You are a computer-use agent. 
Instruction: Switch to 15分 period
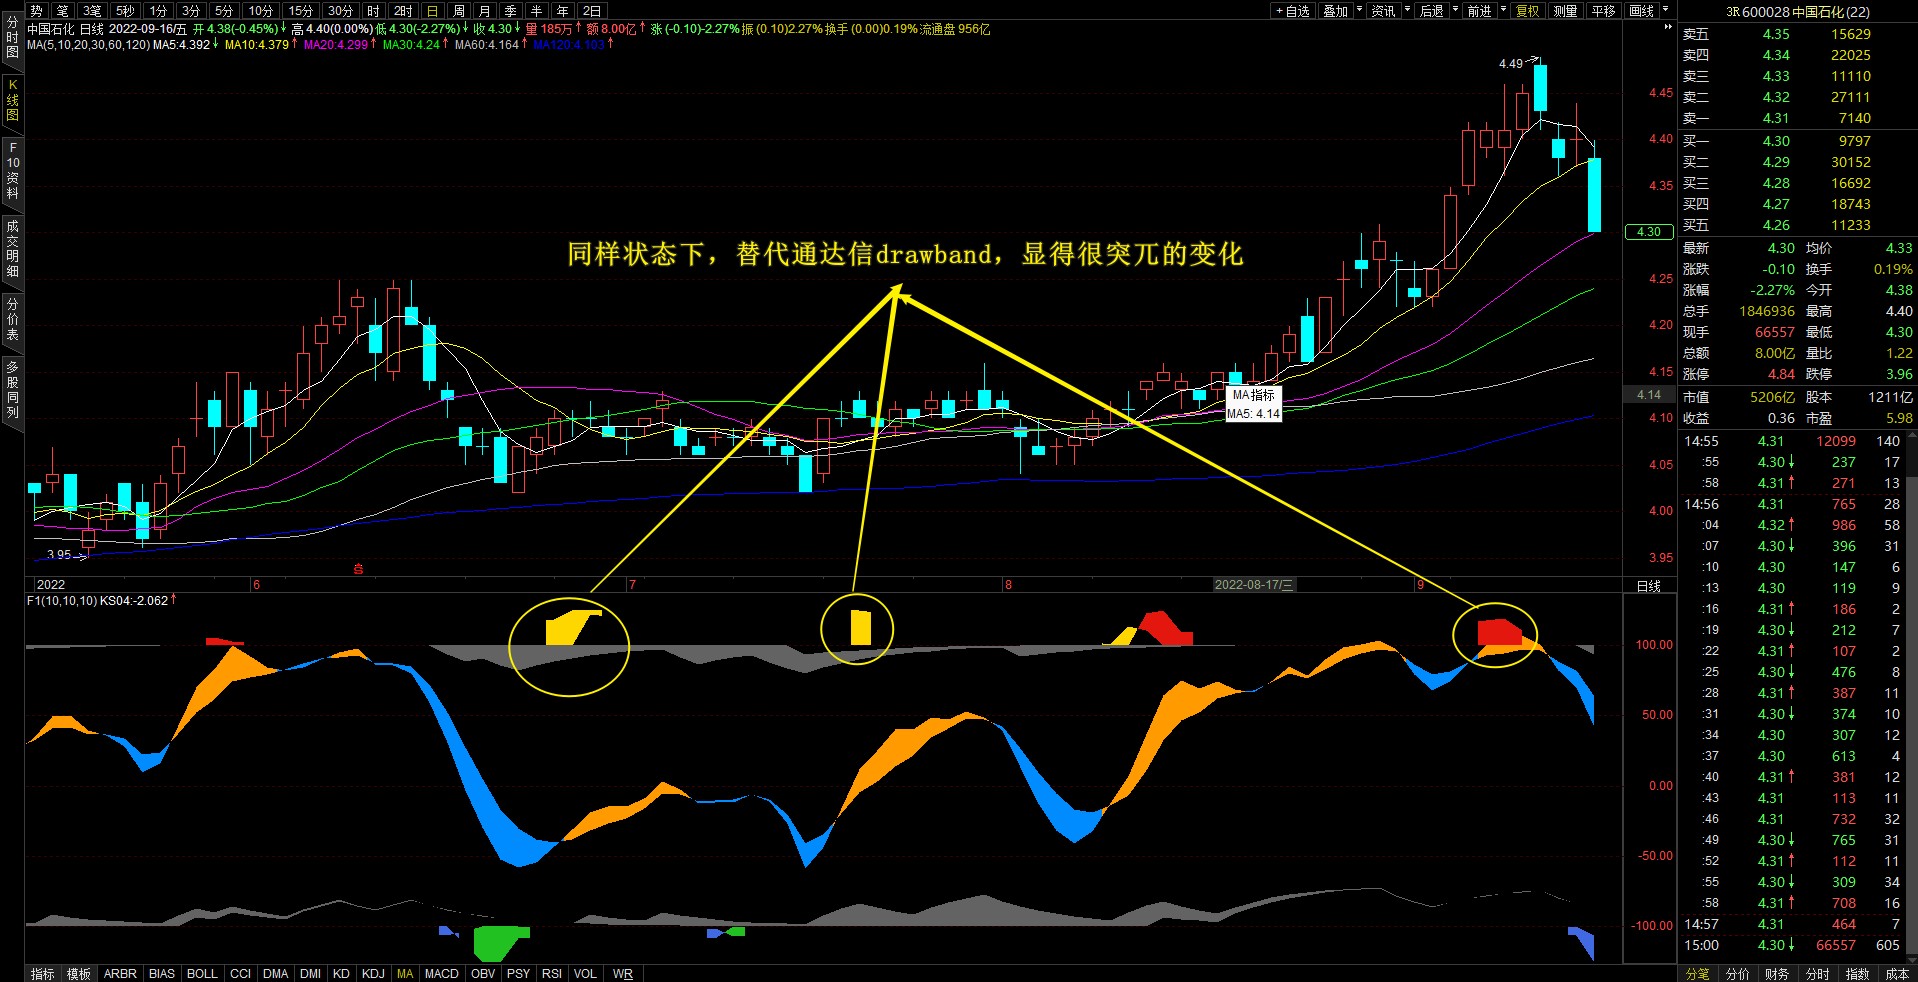301,11
